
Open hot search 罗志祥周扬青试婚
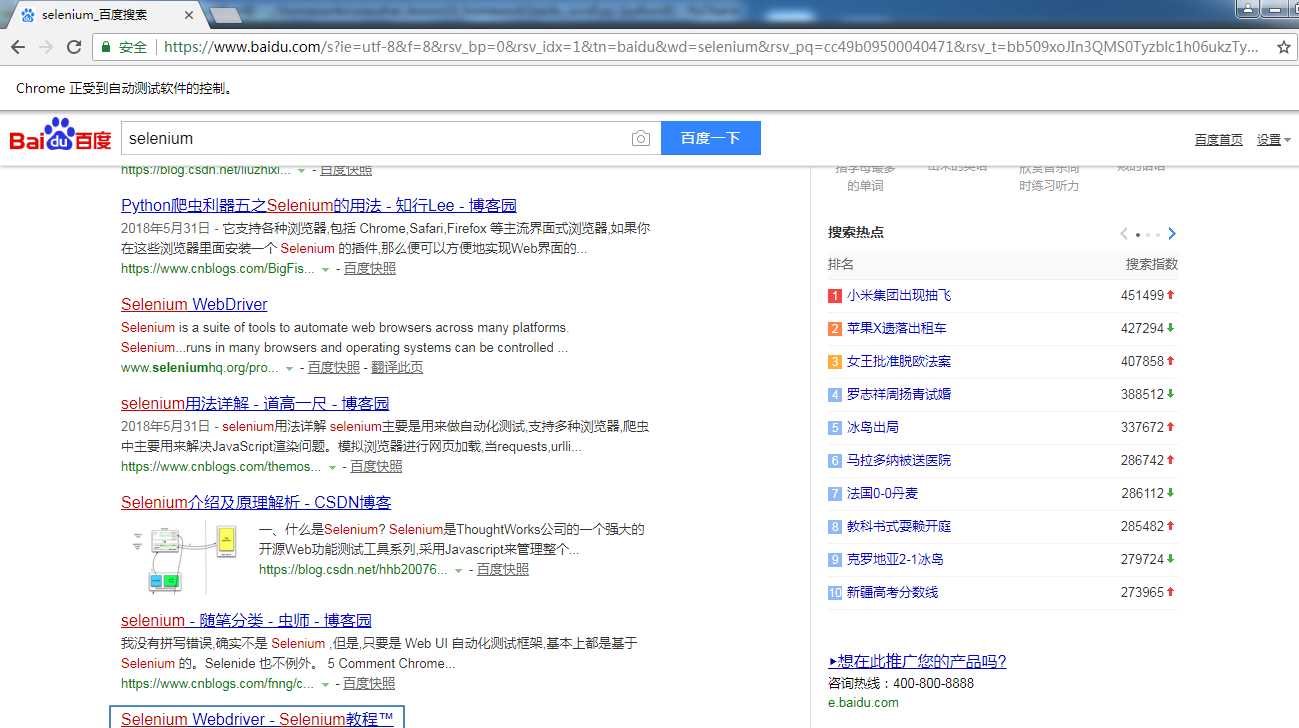(899, 394)
